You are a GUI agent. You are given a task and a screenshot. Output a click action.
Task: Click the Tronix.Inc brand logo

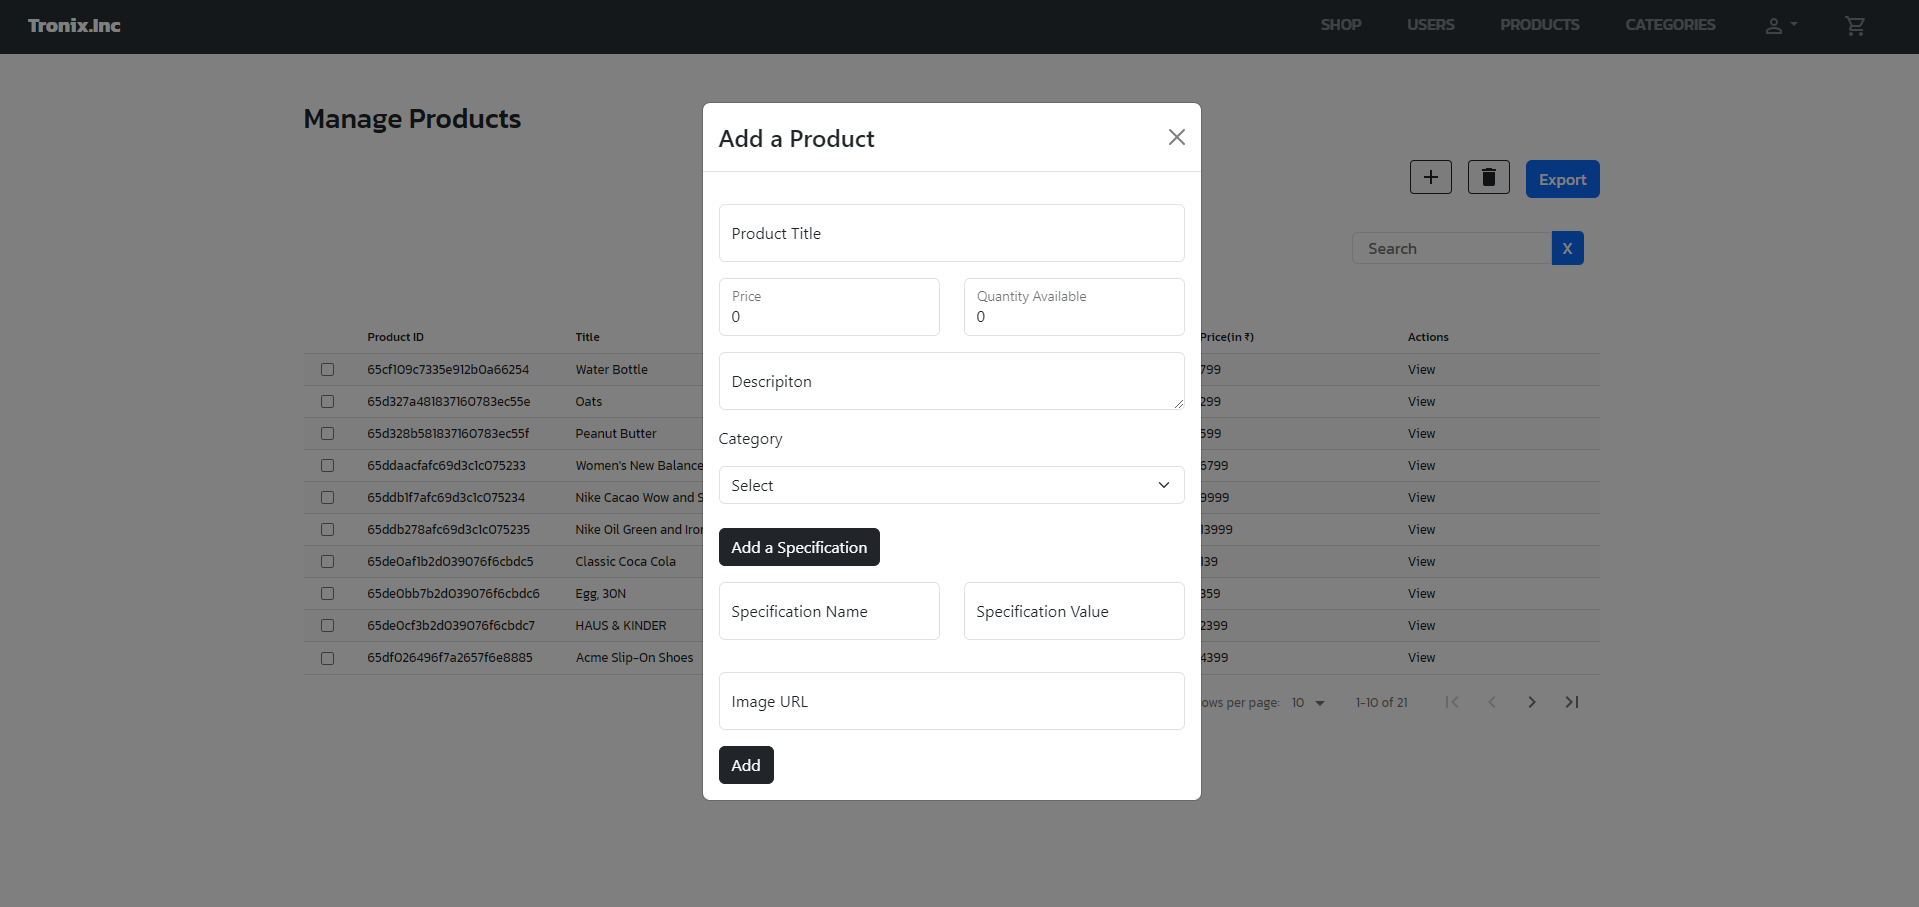tap(74, 26)
